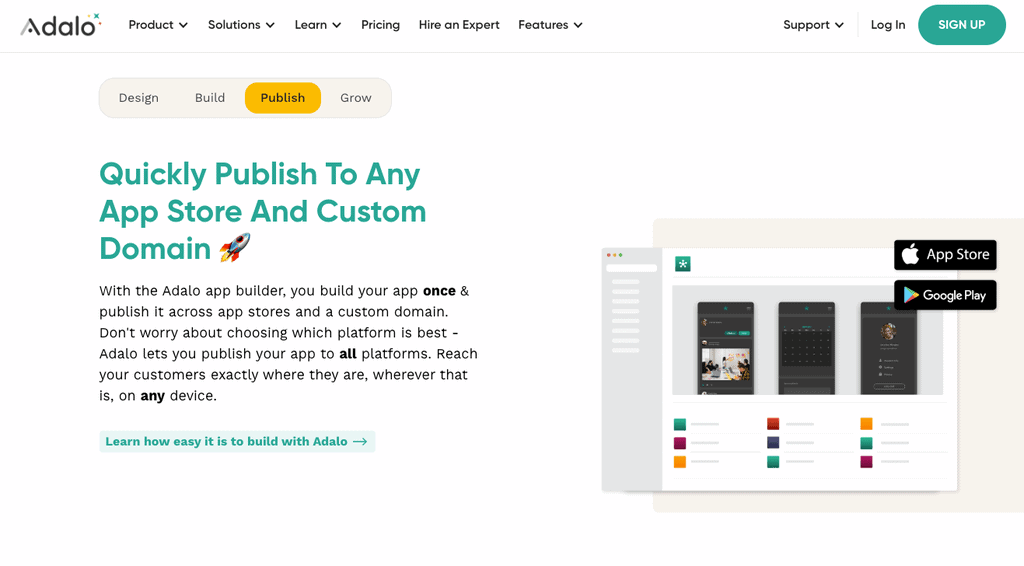
Task: Switch to the Design tab
Action: [x=138, y=98]
